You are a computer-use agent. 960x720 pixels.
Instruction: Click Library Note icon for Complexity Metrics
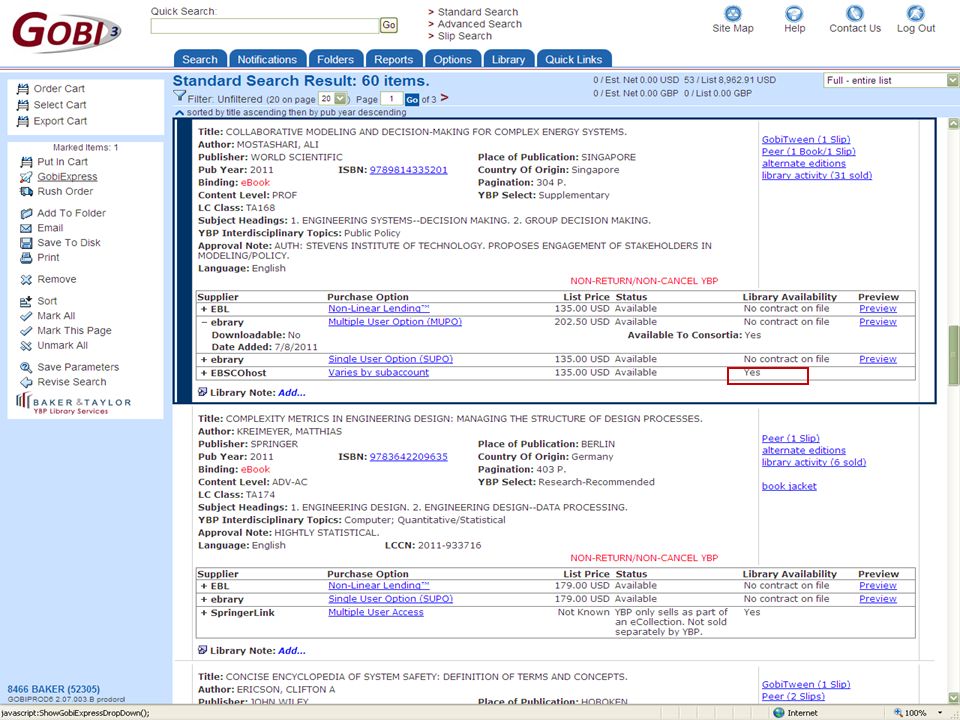pyautogui.click(x=203, y=650)
